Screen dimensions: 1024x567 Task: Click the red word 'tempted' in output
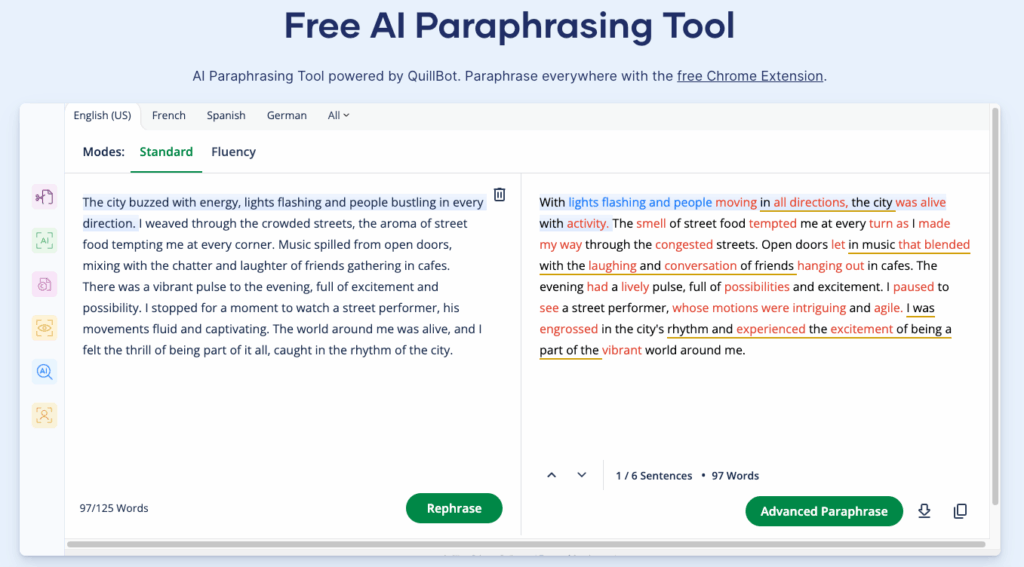pyautogui.click(x=773, y=223)
